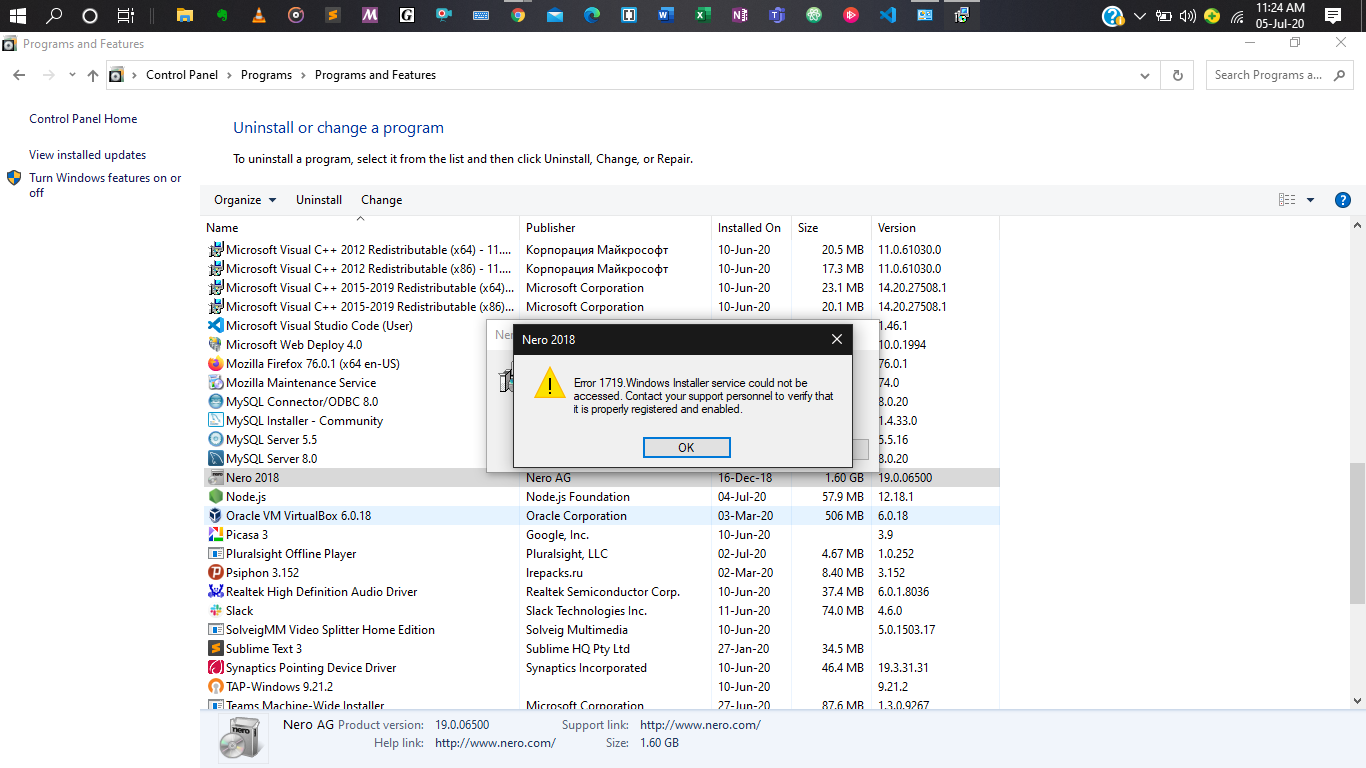This screenshot has width=1366, height=768.
Task: Open Microsoft Excel from the taskbar
Action: [x=703, y=15]
